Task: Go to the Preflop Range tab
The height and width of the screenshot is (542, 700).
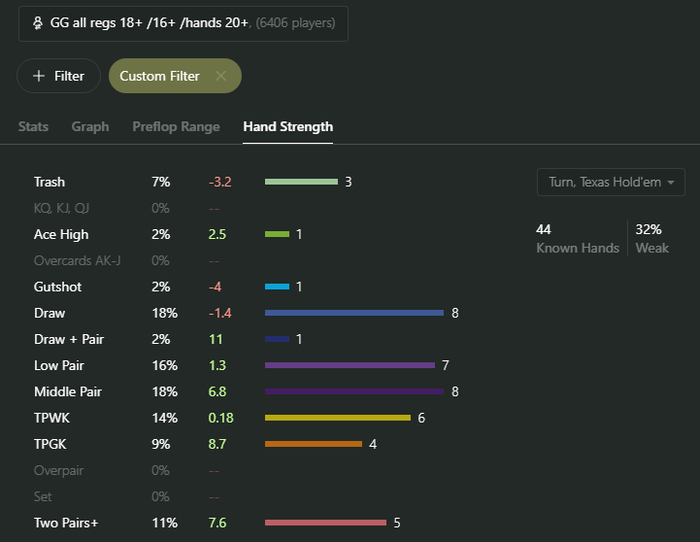Action: tap(176, 127)
